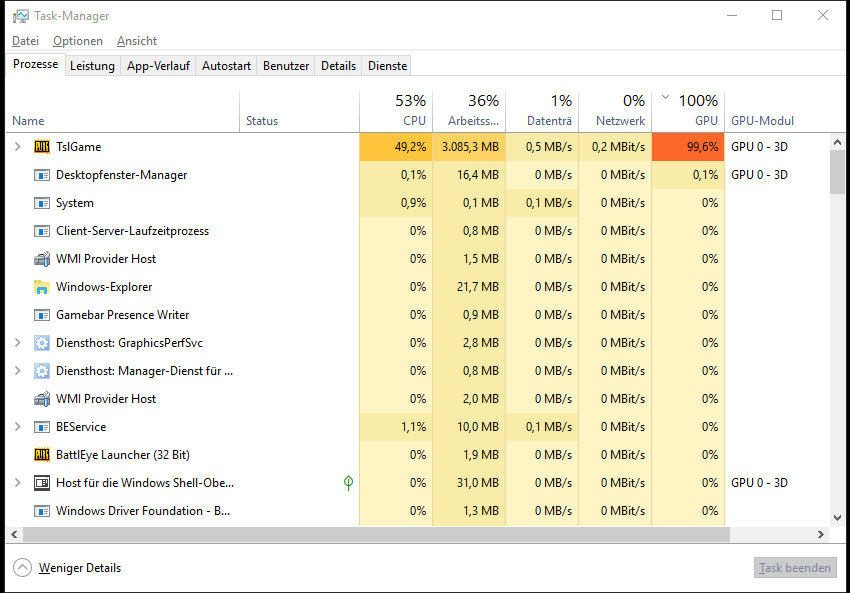The height and width of the screenshot is (593, 850).
Task: Expand the BEService process group
Action: [18, 427]
